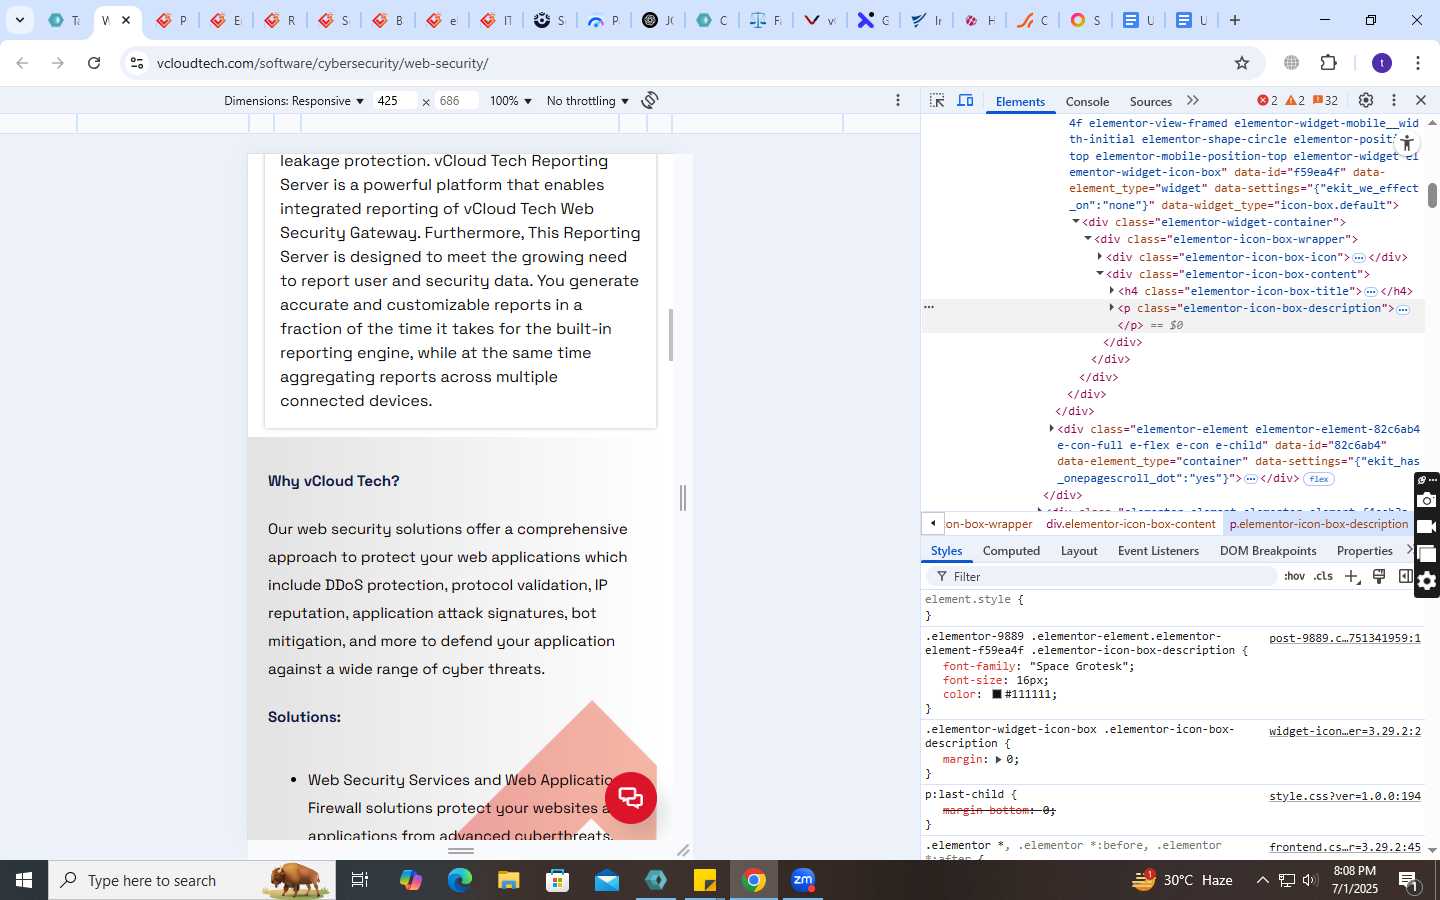Bookmark this page with the star icon
The width and height of the screenshot is (1440, 900).
pos(1242,63)
